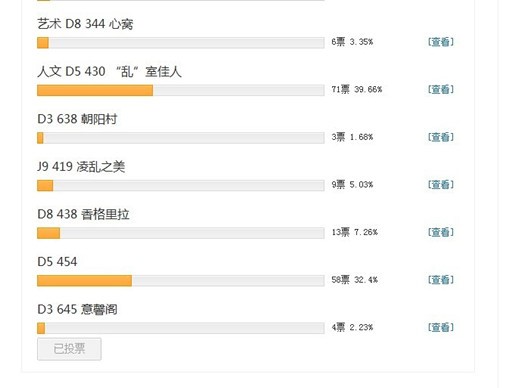Click the 58票 32.4% result text
The width and height of the screenshot is (507, 388).
(x=354, y=280)
